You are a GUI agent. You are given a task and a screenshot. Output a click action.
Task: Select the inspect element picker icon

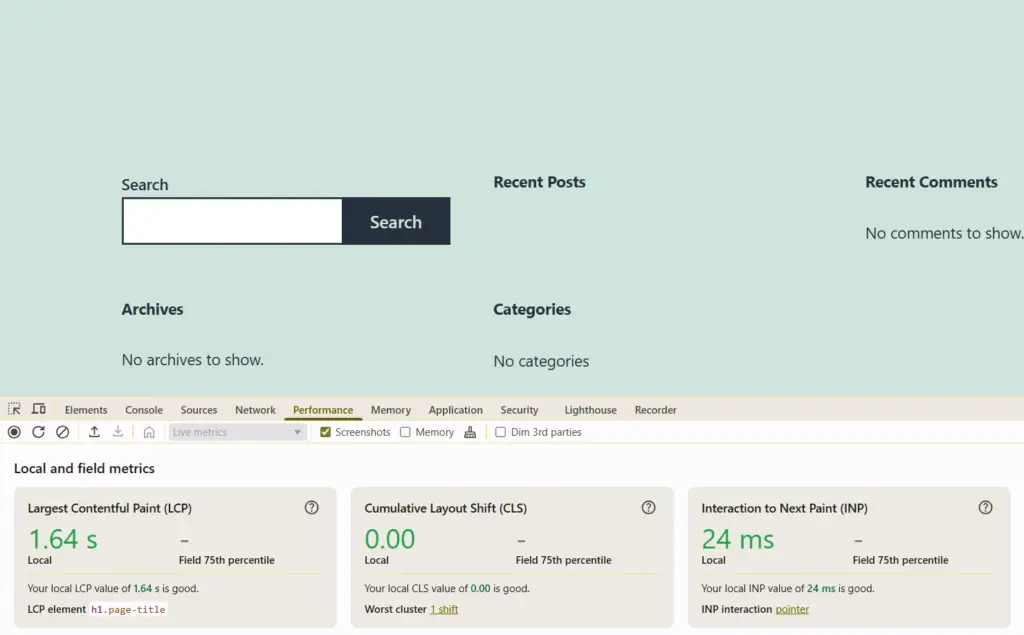click(14, 409)
